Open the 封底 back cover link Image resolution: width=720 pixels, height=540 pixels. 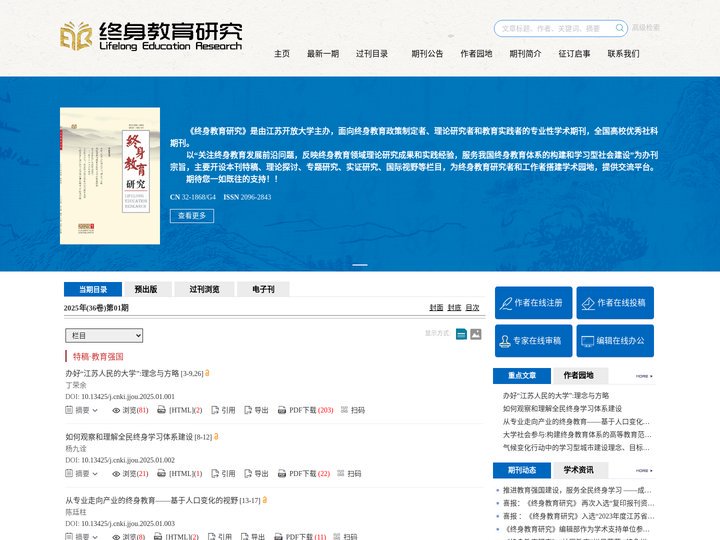click(454, 308)
